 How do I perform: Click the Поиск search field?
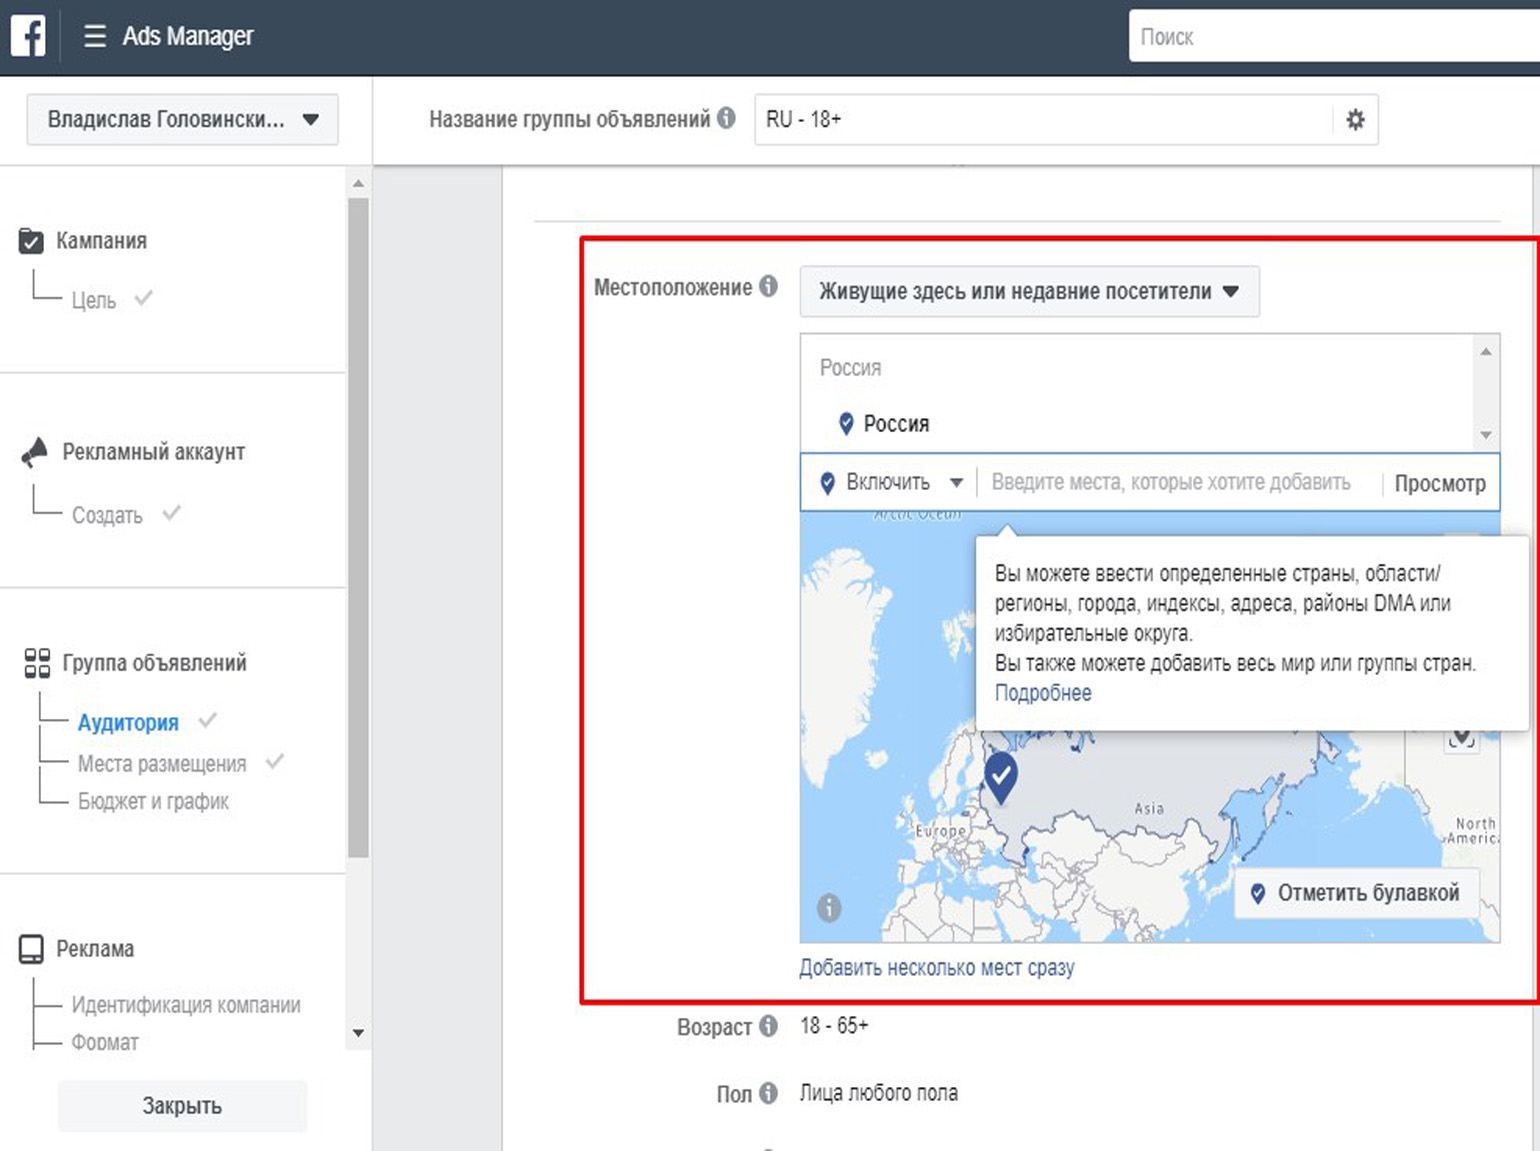point(1334,37)
